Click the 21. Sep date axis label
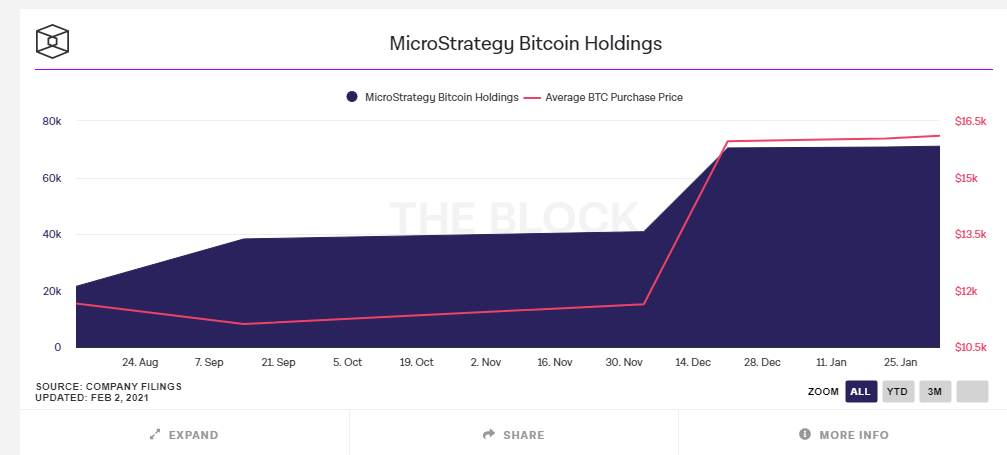The width and height of the screenshot is (1007, 455). (x=278, y=362)
